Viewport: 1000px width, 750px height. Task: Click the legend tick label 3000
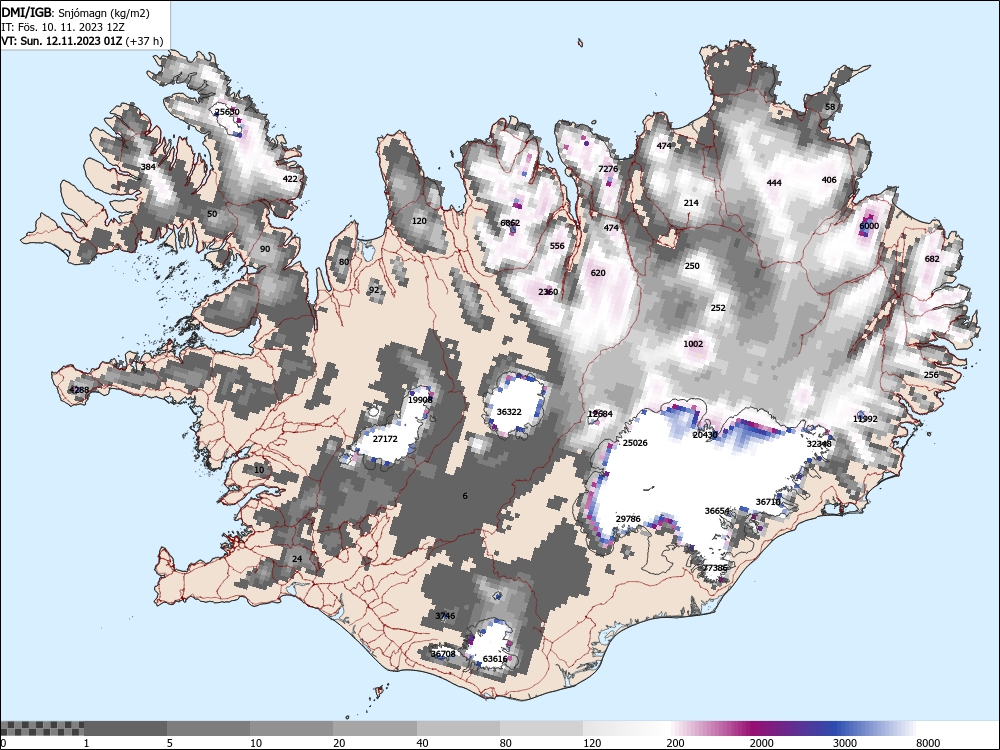pyautogui.click(x=845, y=743)
